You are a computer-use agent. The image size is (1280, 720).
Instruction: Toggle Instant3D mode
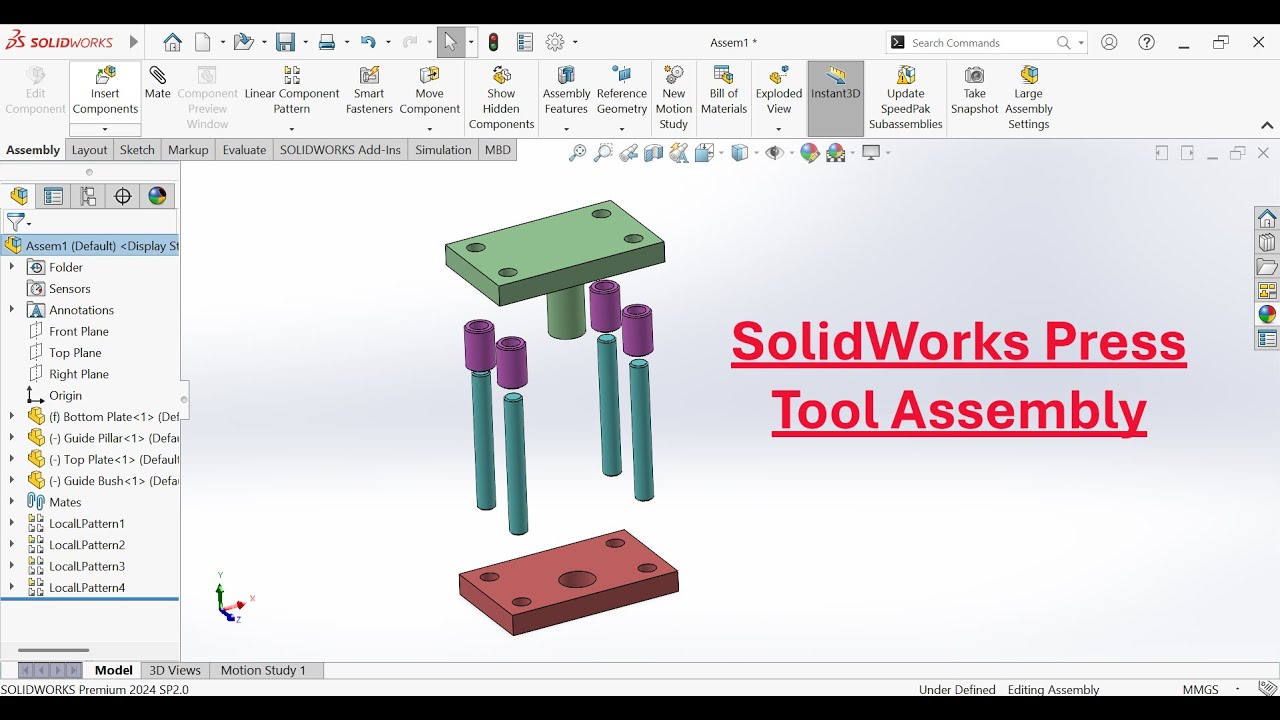(836, 98)
